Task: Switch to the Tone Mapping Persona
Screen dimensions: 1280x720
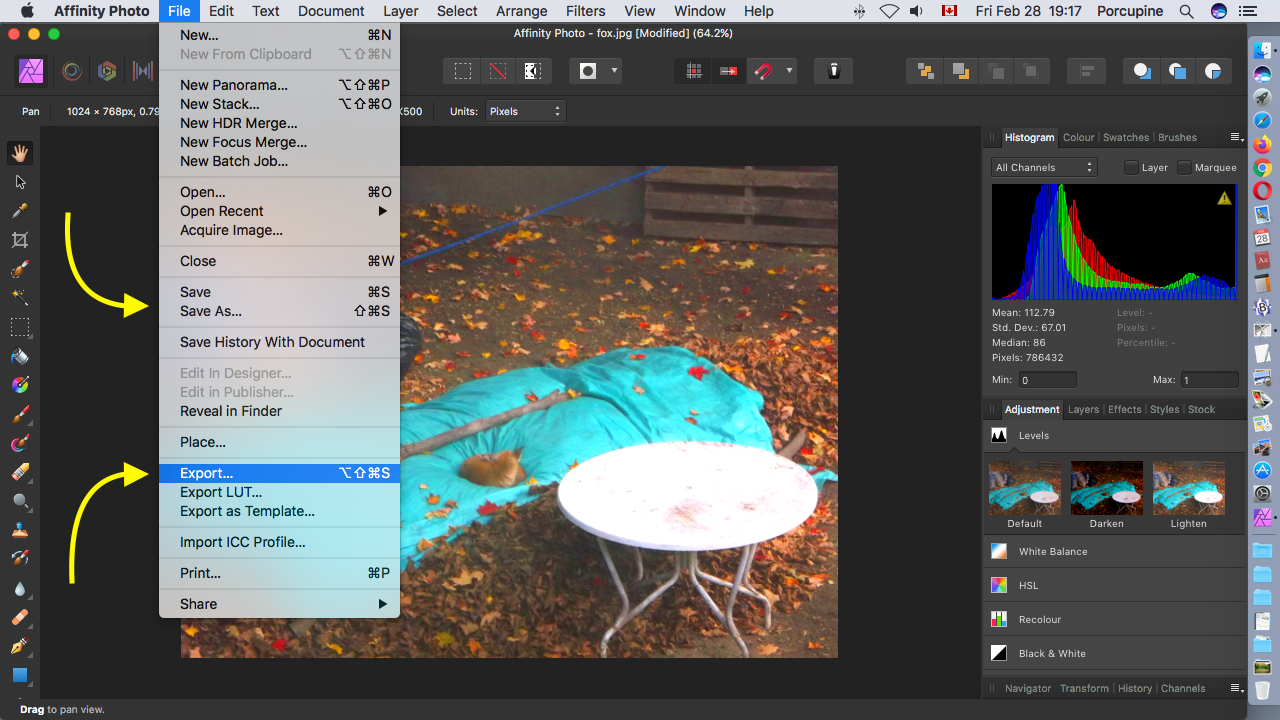Action: coord(143,71)
